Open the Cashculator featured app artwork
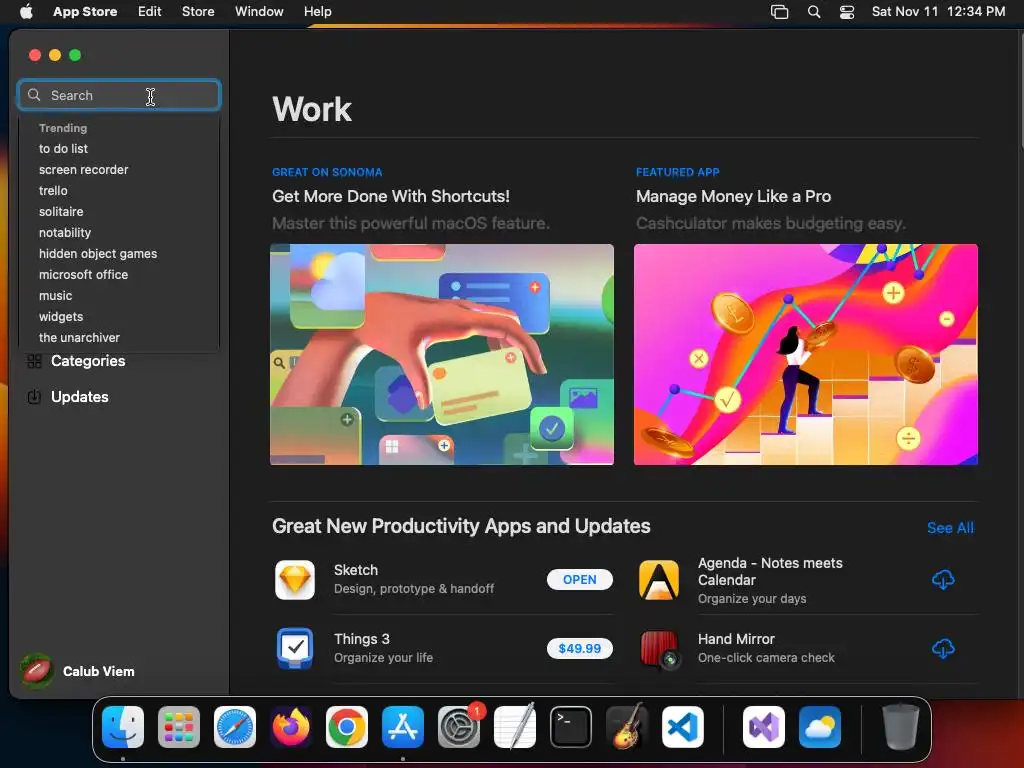Screen dimensions: 1024x768 806,355
